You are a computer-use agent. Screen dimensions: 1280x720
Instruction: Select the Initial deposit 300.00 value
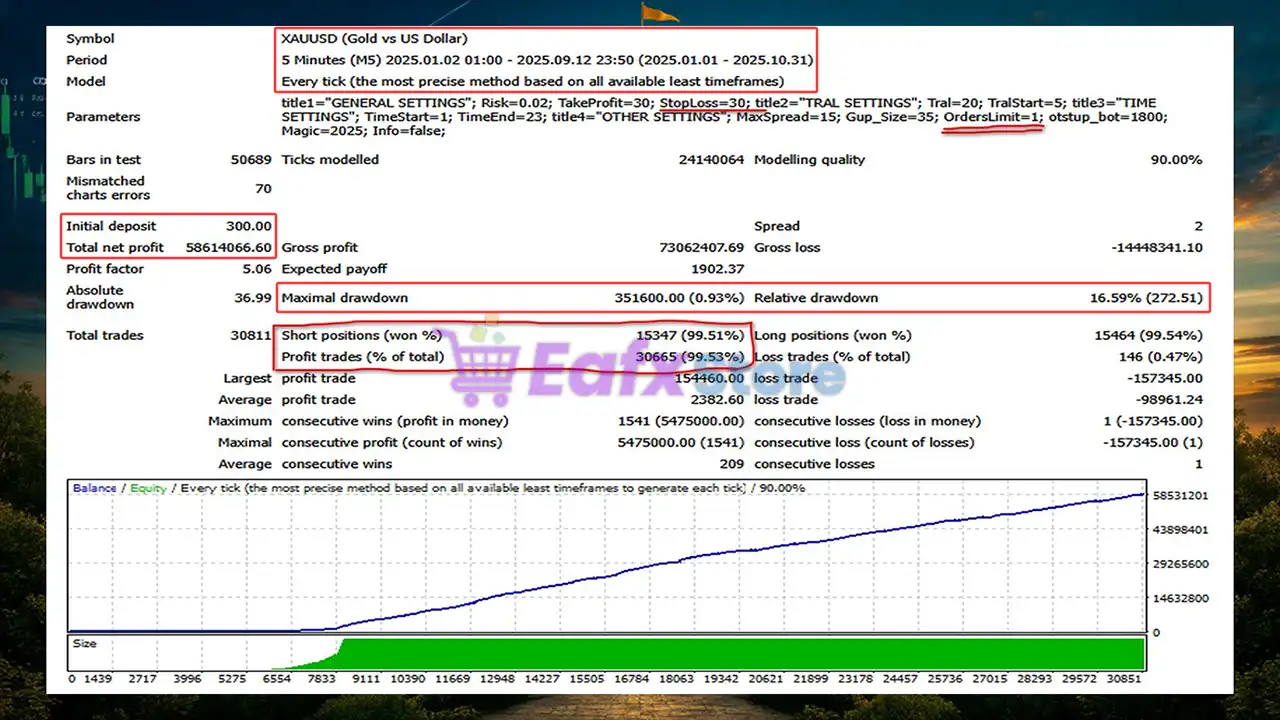(248, 226)
